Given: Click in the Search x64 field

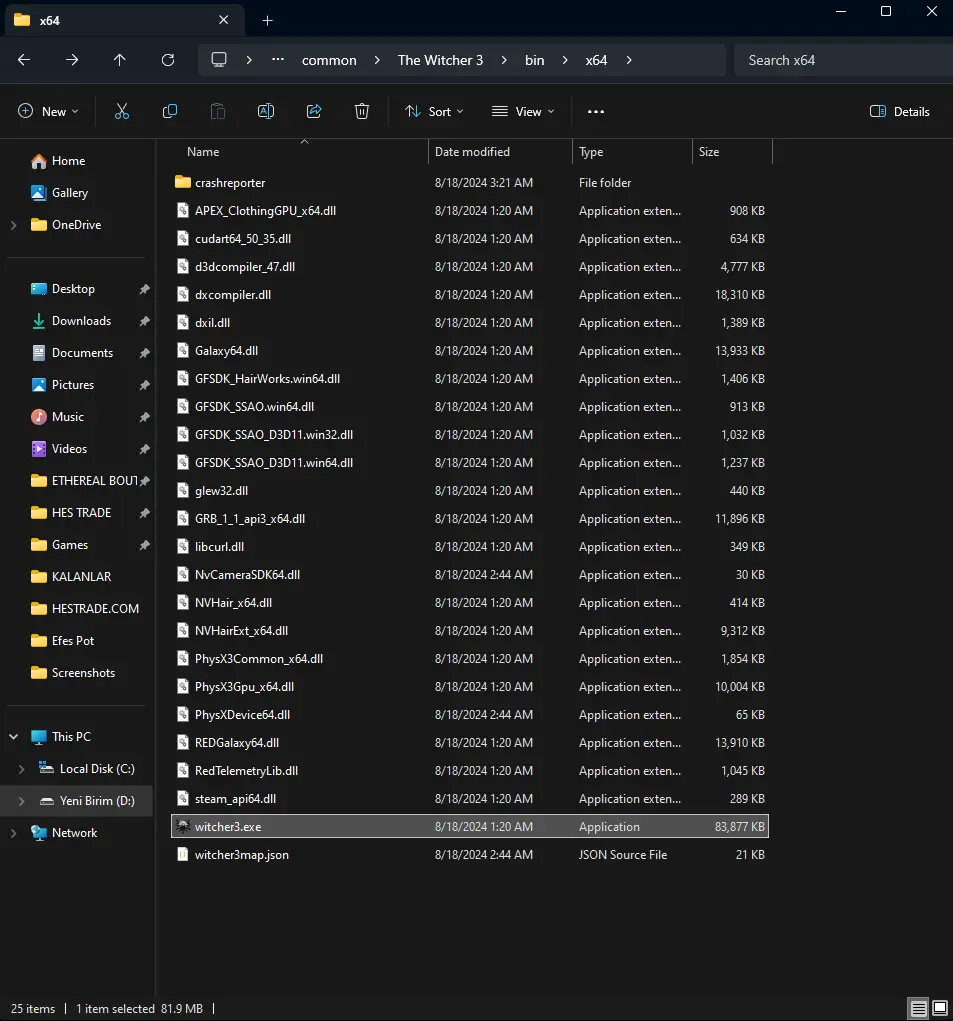Looking at the screenshot, I should [843, 60].
